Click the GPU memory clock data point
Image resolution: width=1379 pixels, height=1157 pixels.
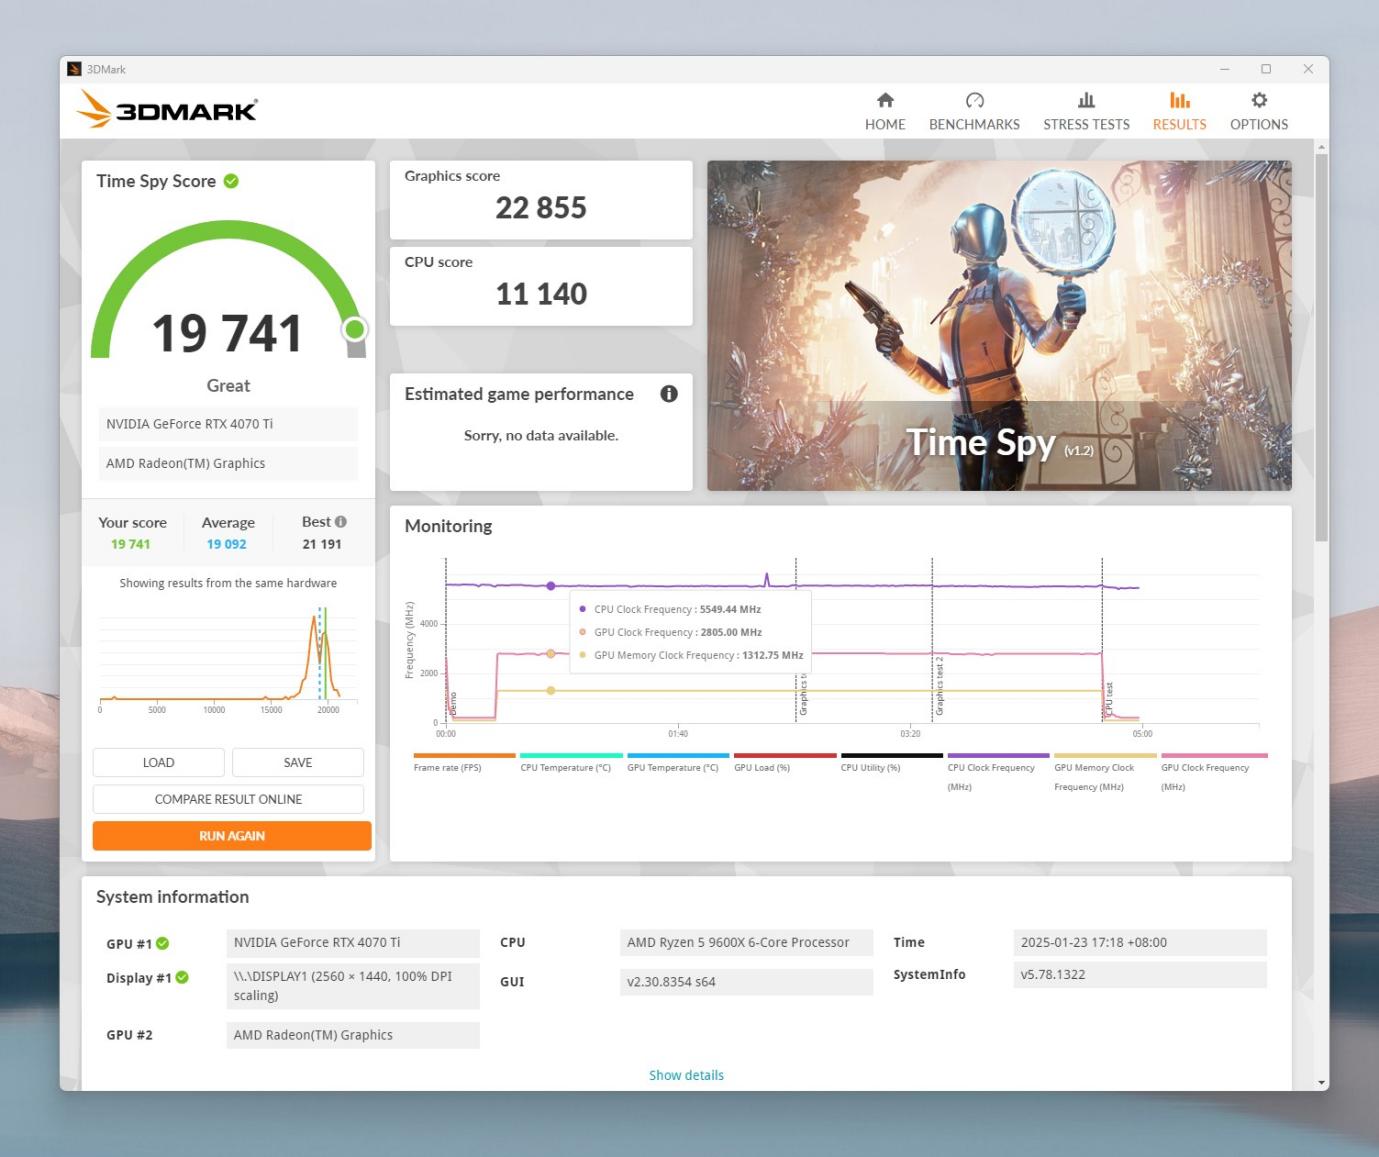point(551,691)
